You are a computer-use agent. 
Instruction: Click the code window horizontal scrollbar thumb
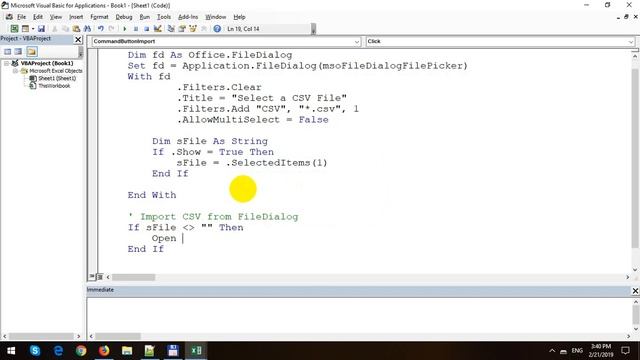(133, 277)
